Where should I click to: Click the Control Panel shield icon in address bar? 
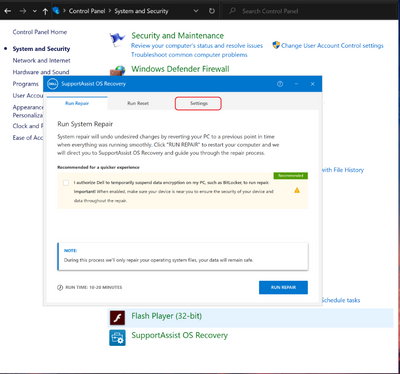56,11
